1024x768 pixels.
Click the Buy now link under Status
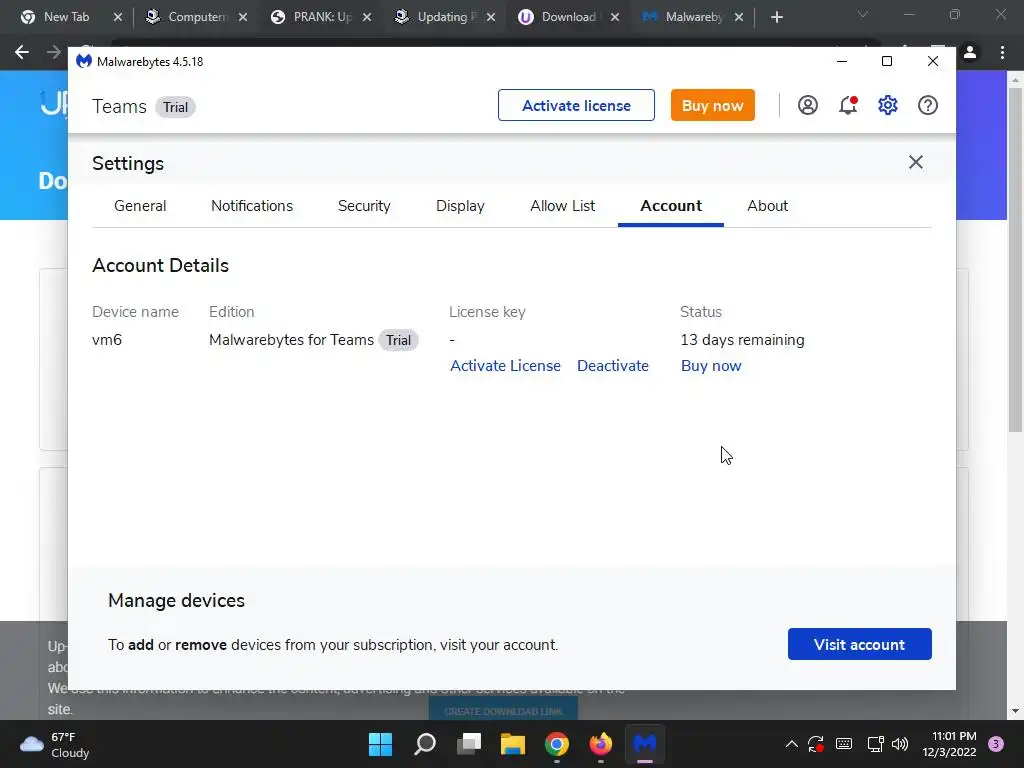711,366
